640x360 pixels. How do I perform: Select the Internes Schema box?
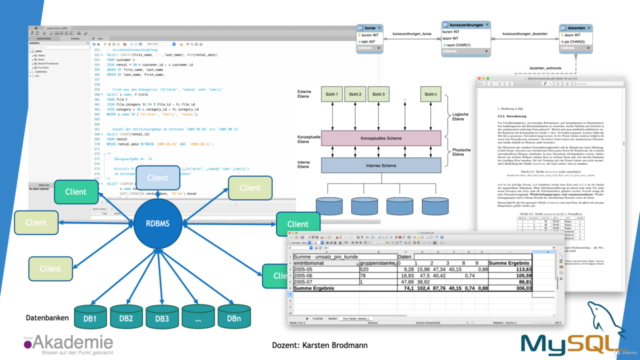click(381, 166)
